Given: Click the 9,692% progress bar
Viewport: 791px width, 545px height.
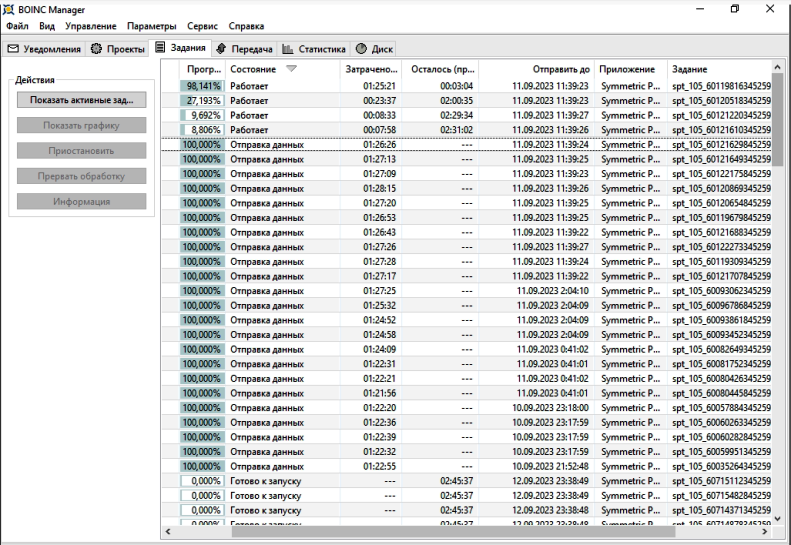Looking at the screenshot, I should click(x=202, y=115).
